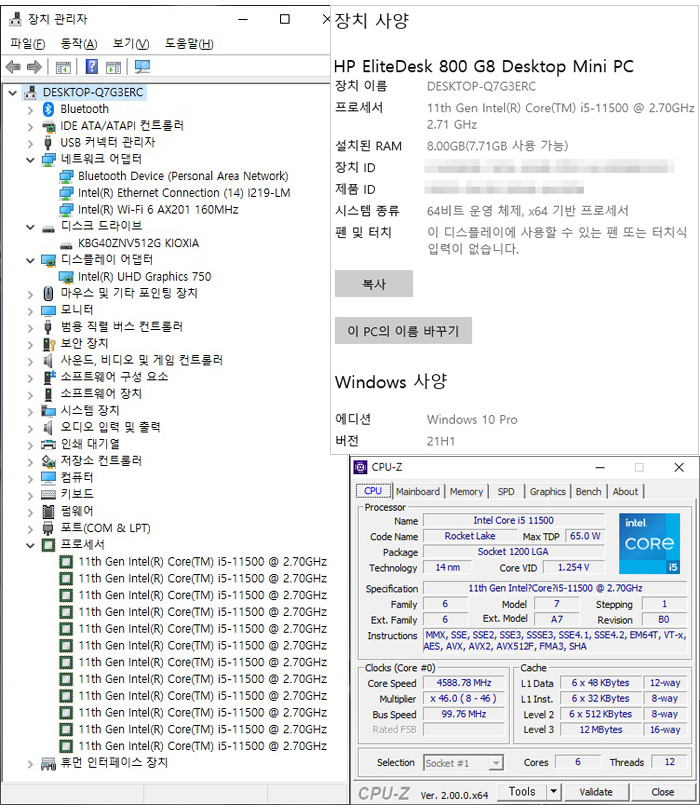Click the Threads value 12 in CPU-Z

pyautogui.click(x=670, y=762)
